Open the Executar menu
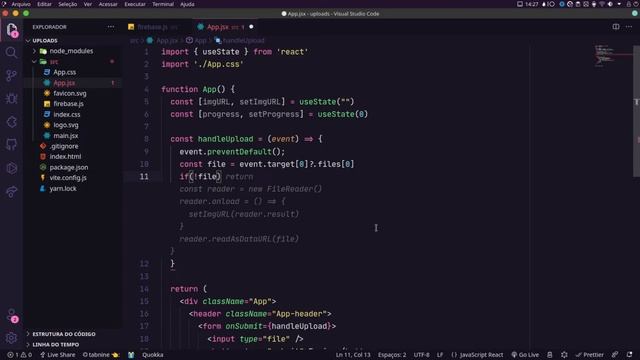Viewport: 640px width, 360px height. click(x=135, y=4)
